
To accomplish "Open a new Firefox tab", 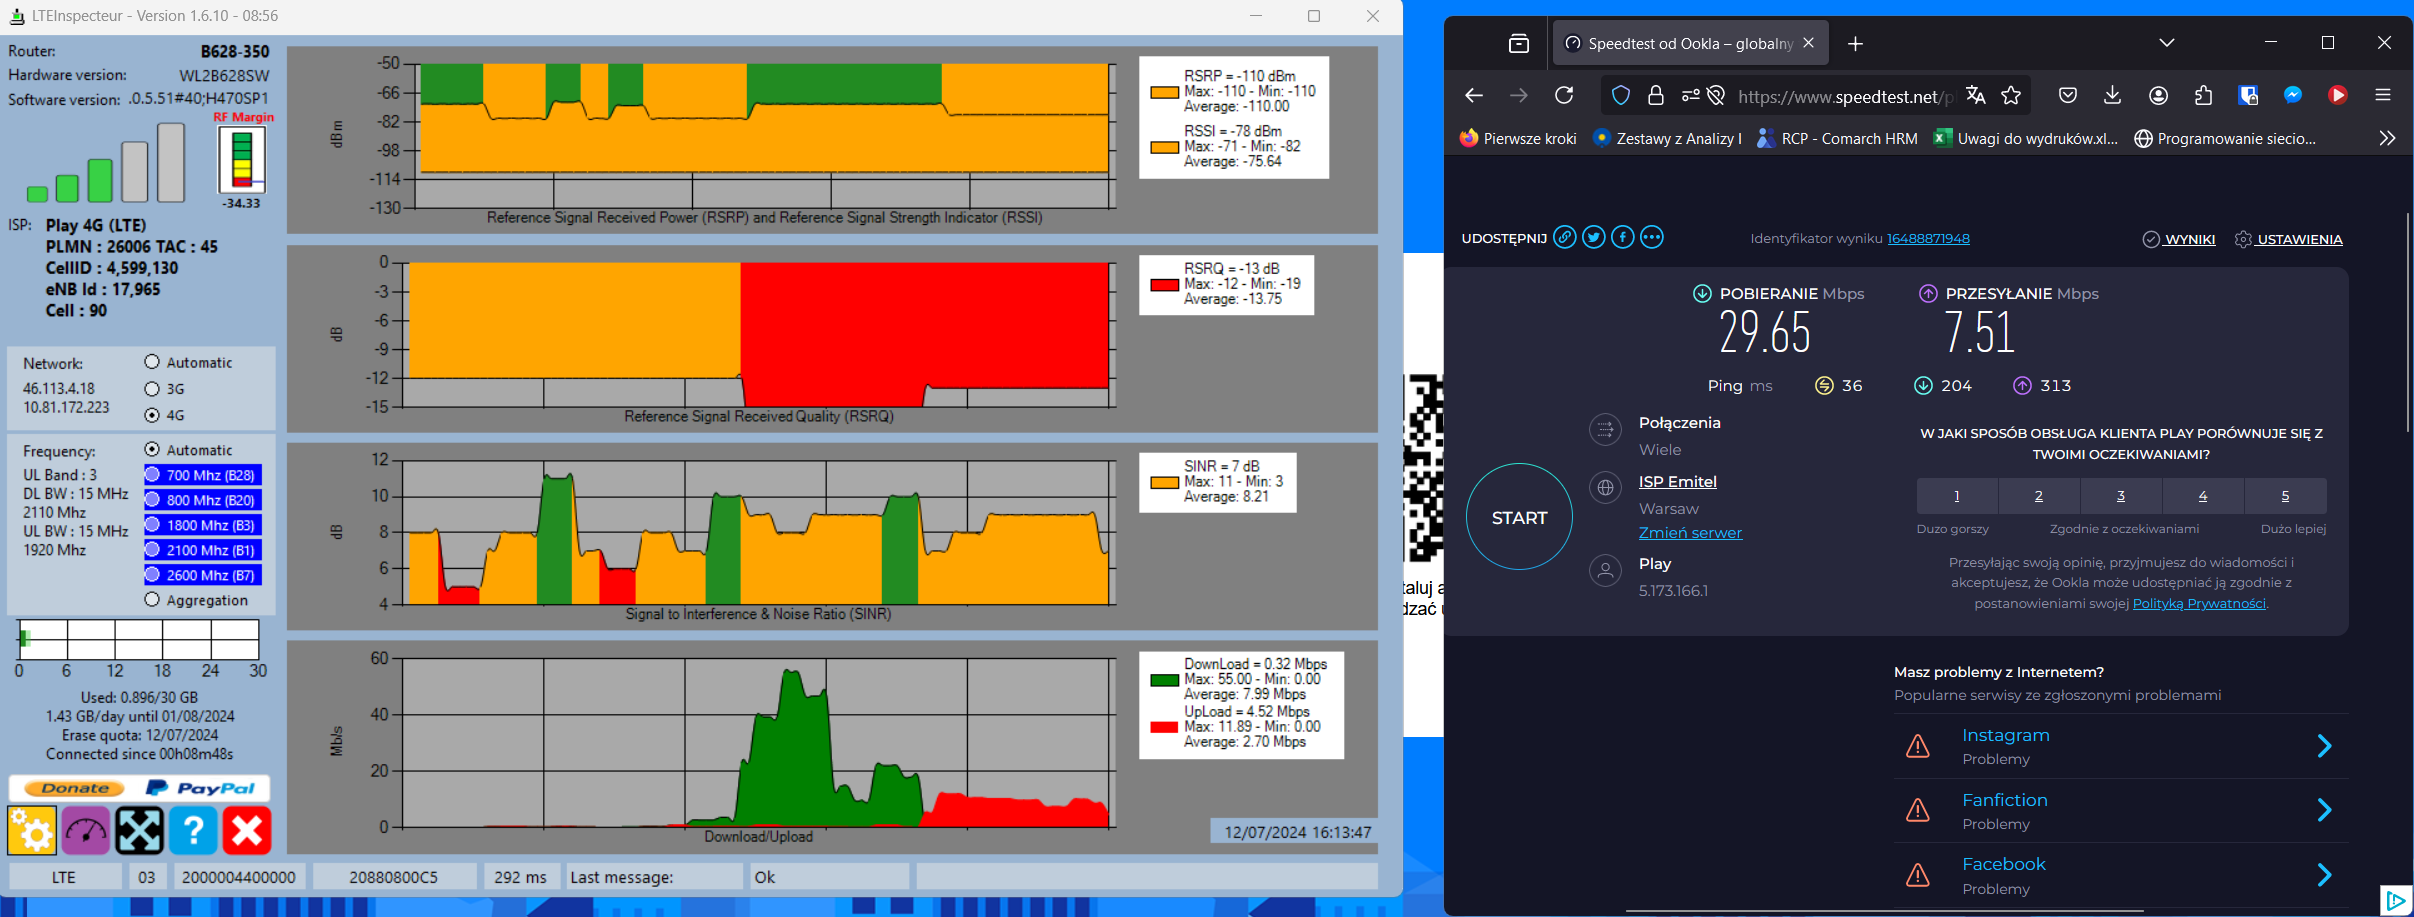I will coord(1855,43).
